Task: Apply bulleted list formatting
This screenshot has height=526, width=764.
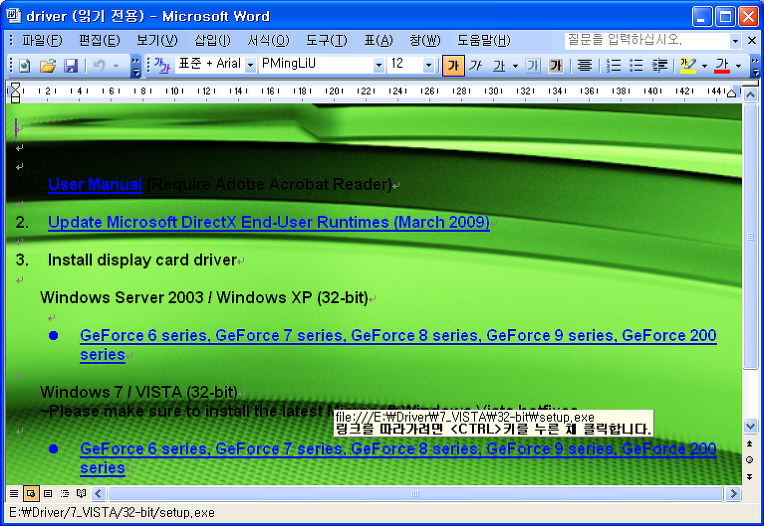Action: pyautogui.click(x=636, y=65)
